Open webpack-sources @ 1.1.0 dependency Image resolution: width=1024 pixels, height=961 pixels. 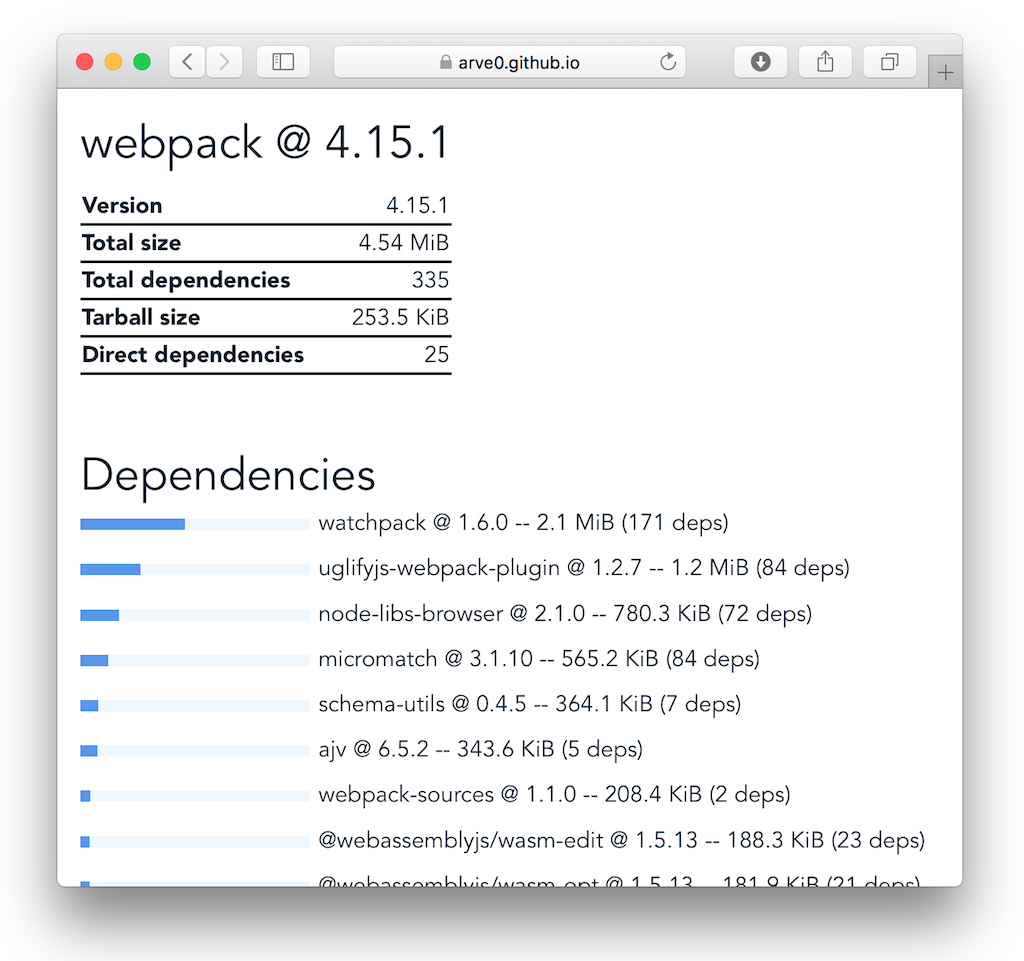pyautogui.click(x=554, y=795)
